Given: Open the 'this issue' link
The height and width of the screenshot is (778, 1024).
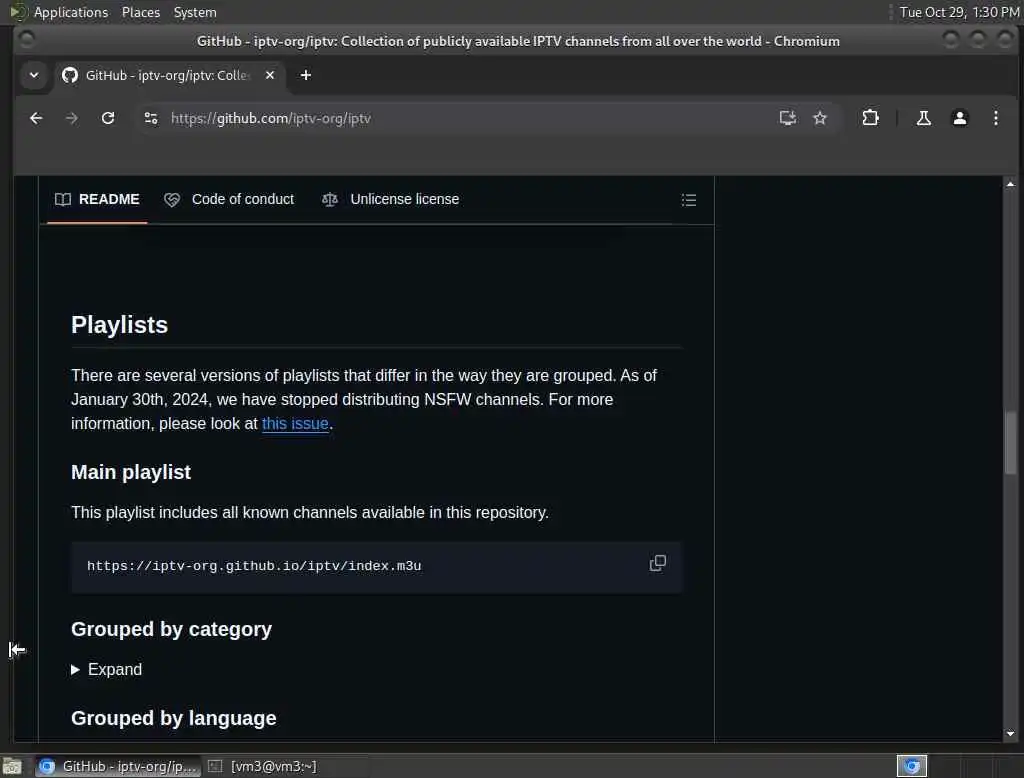Looking at the screenshot, I should pos(295,423).
